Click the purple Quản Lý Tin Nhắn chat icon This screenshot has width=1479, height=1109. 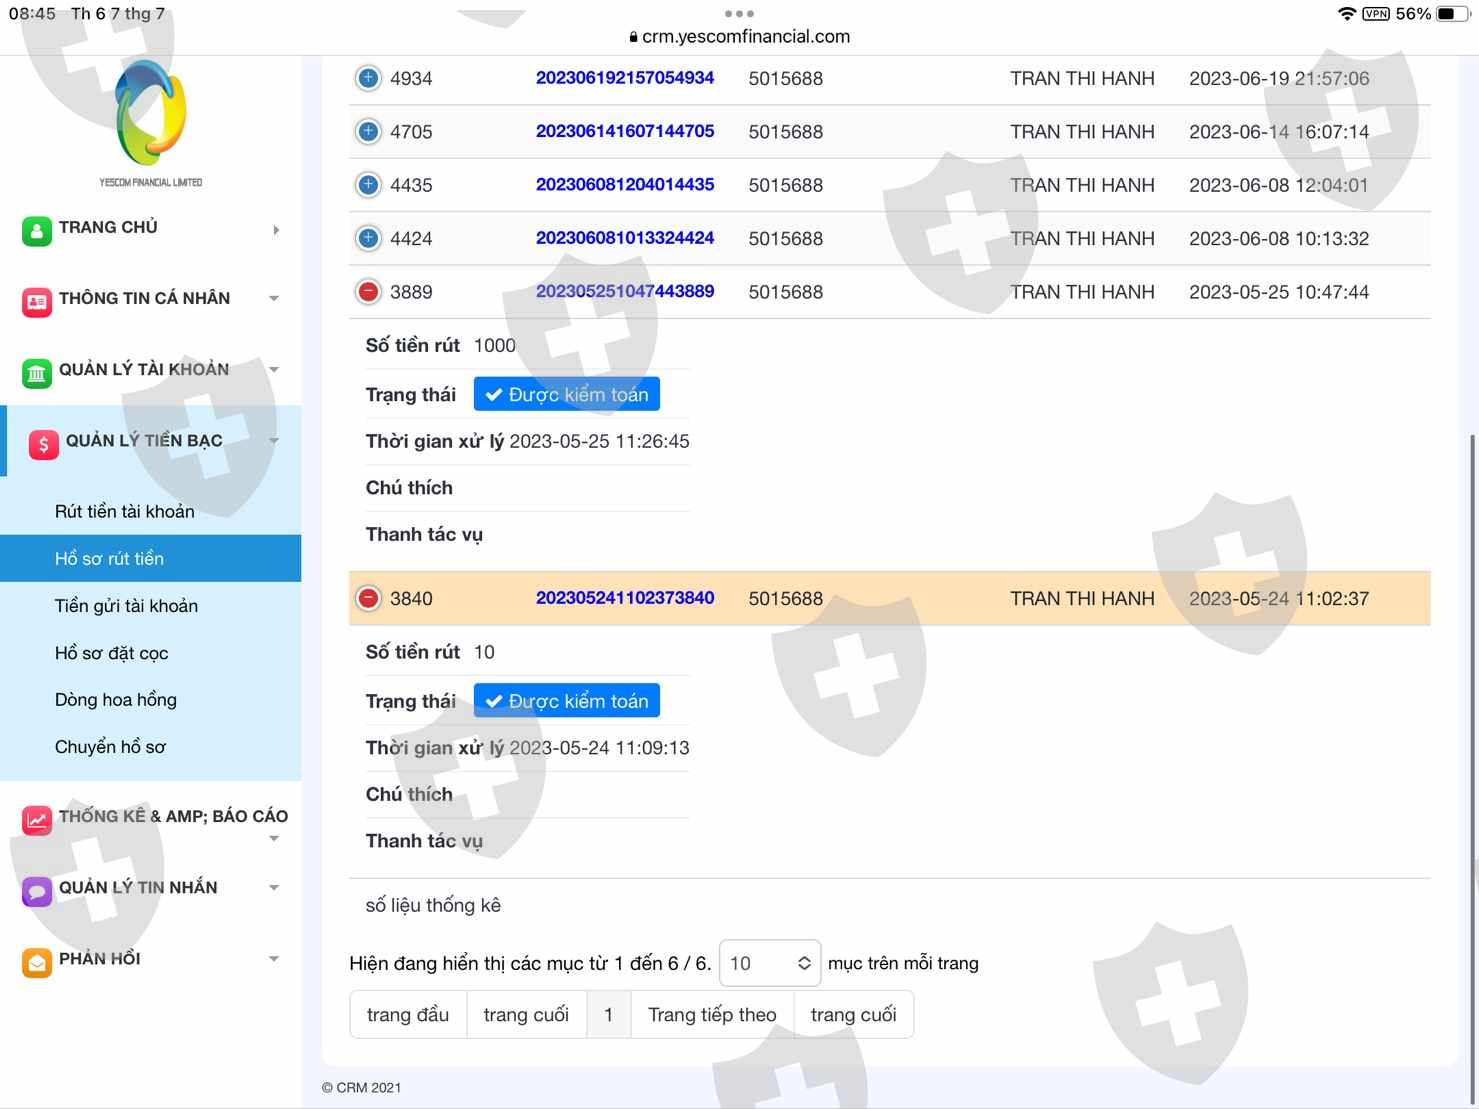37,891
